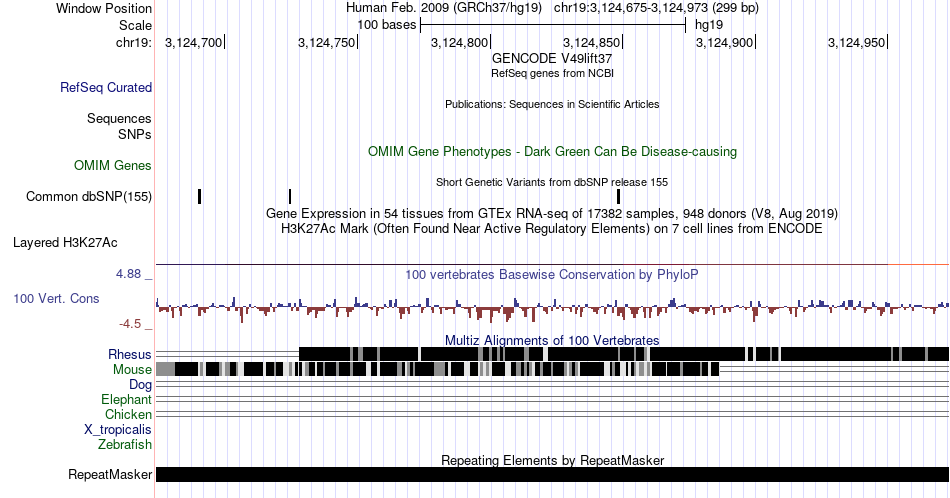Viewport: 950px width, 498px height.
Task: Click the 3,124,900 ruler position
Action: [725, 42]
